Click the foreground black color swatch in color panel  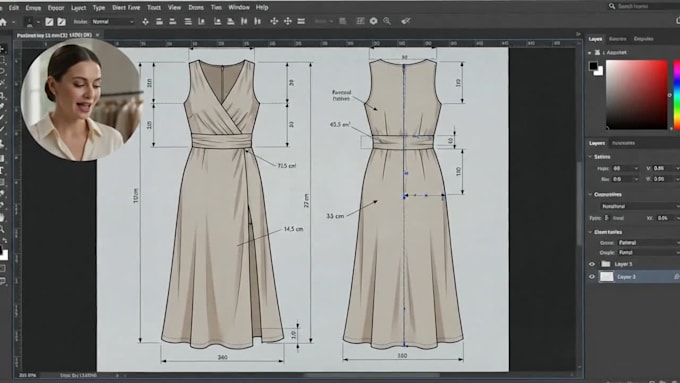[593, 66]
